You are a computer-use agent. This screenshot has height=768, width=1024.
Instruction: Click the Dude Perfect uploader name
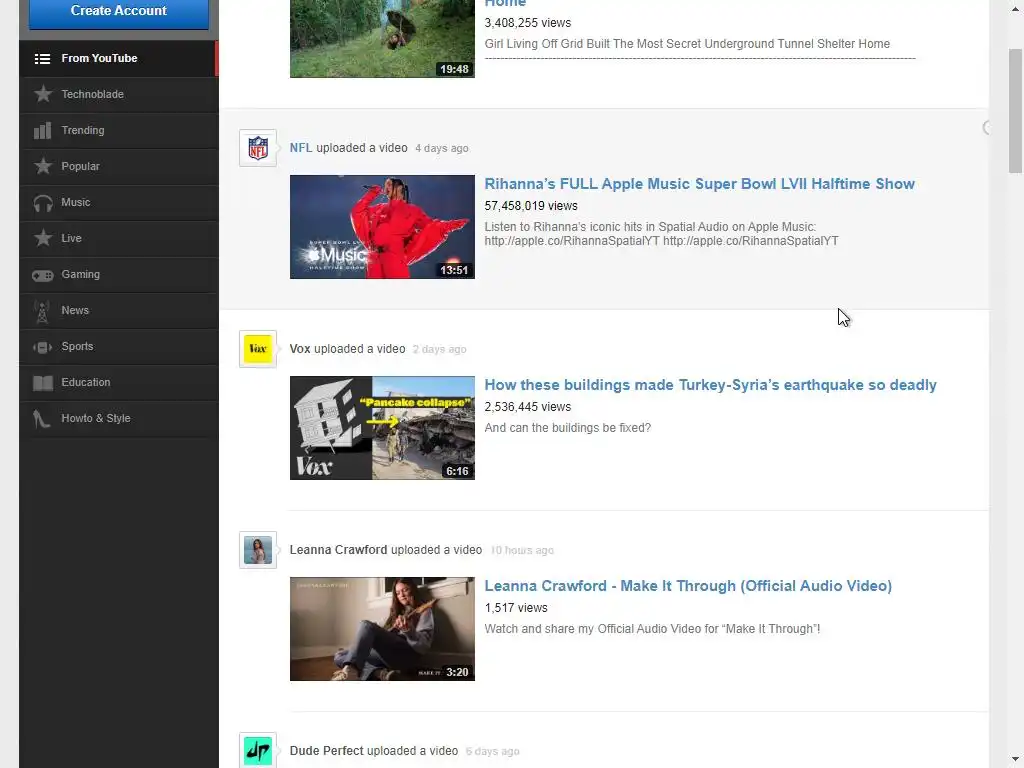327,751
